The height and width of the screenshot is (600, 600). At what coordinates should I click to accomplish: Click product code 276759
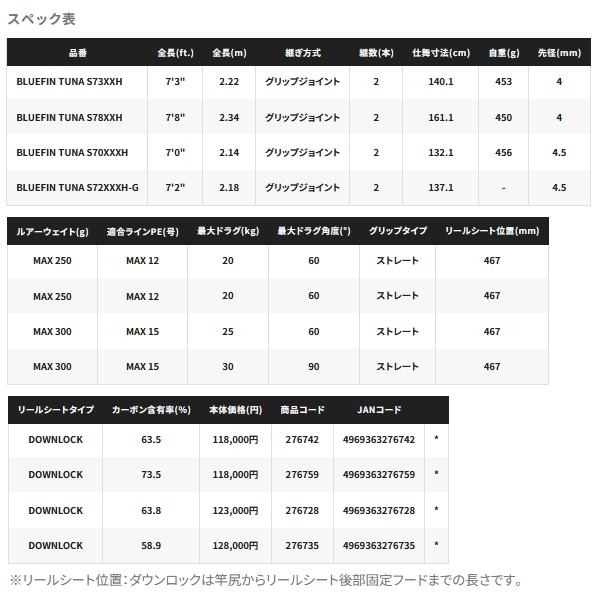coord(301,475)
